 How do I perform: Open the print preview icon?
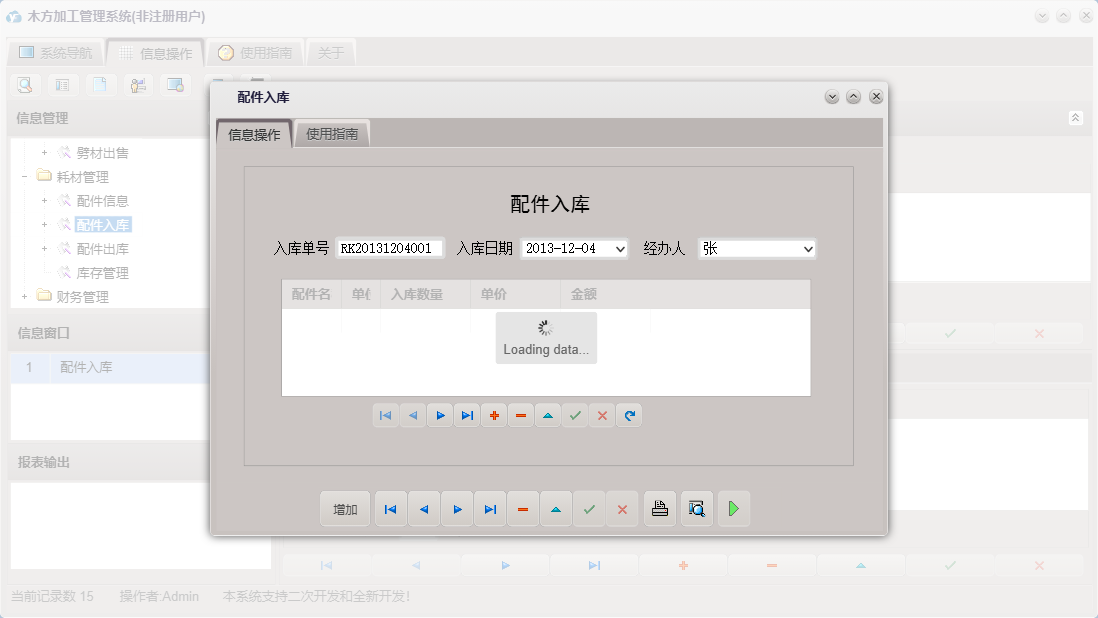click(696, 509)
